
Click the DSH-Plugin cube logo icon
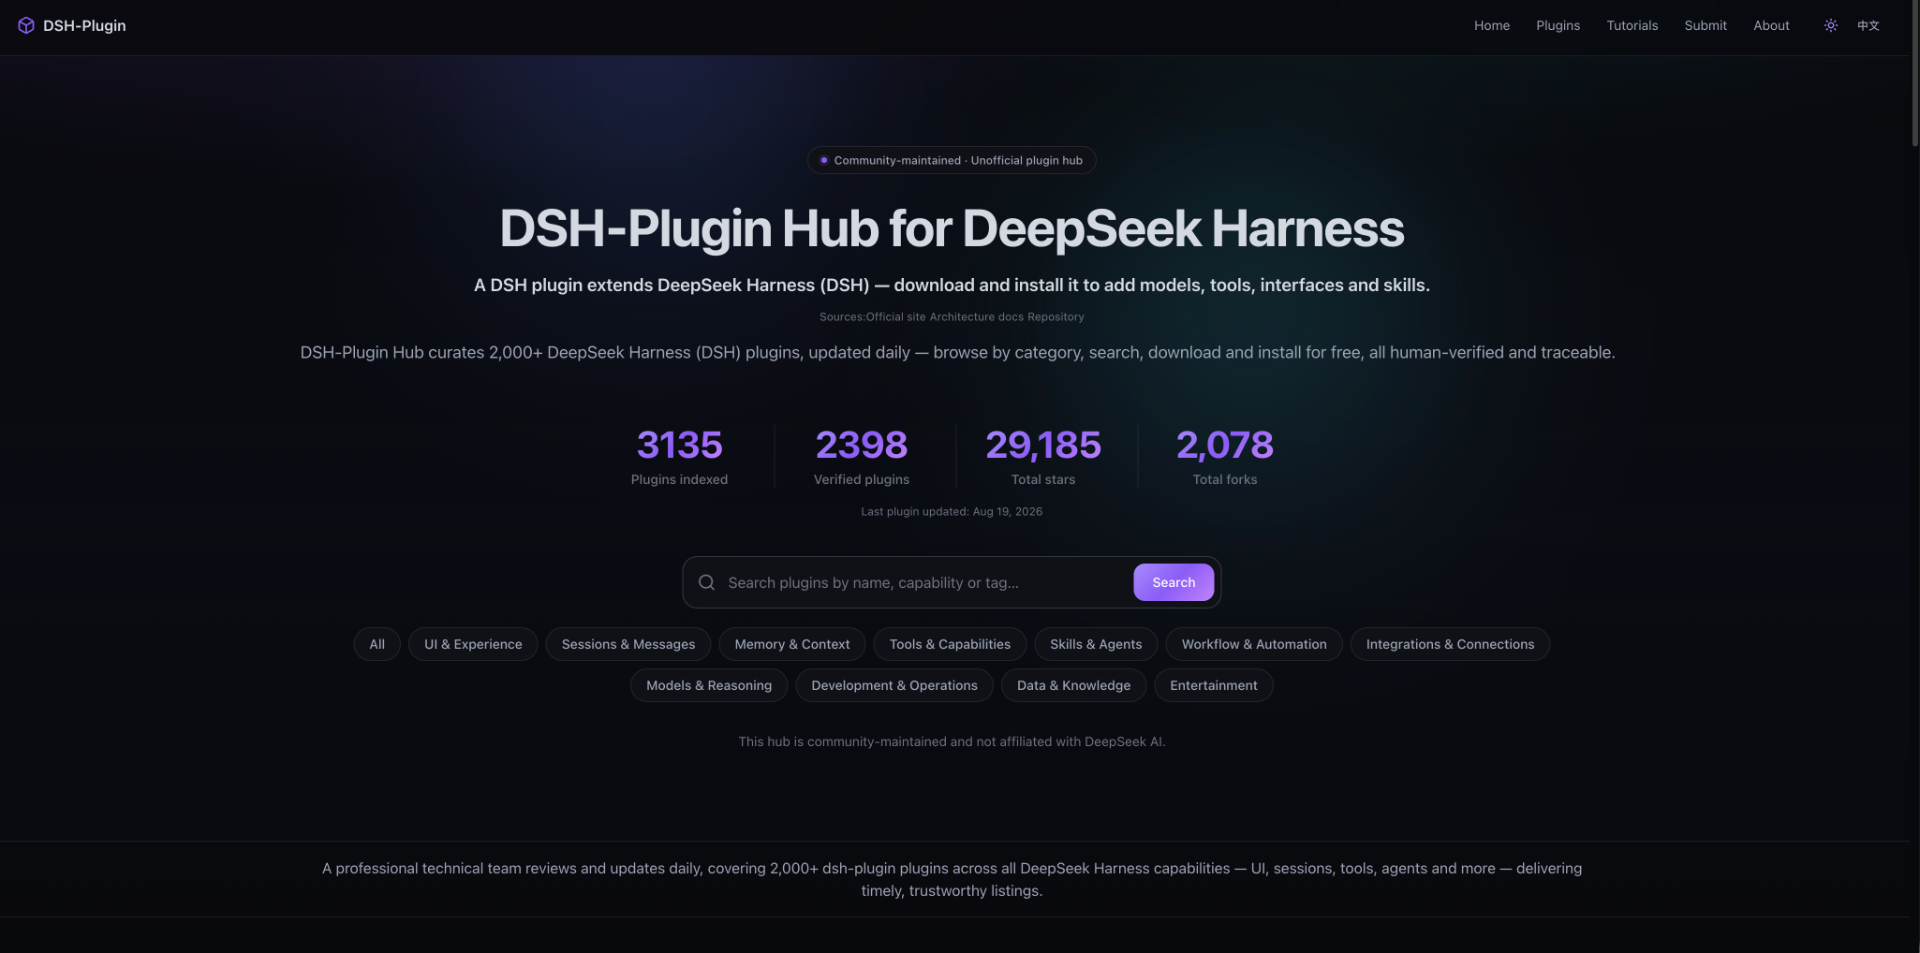pyautogui.click(x=26, y=26)
